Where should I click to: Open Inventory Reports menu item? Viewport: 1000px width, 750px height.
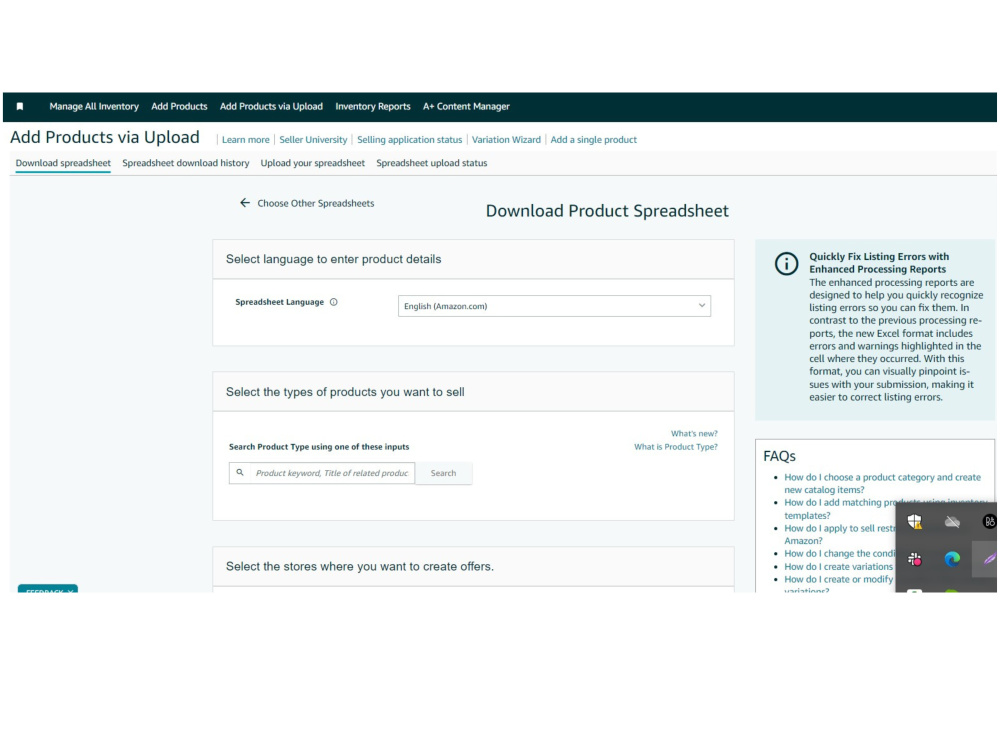click(372, 107)
